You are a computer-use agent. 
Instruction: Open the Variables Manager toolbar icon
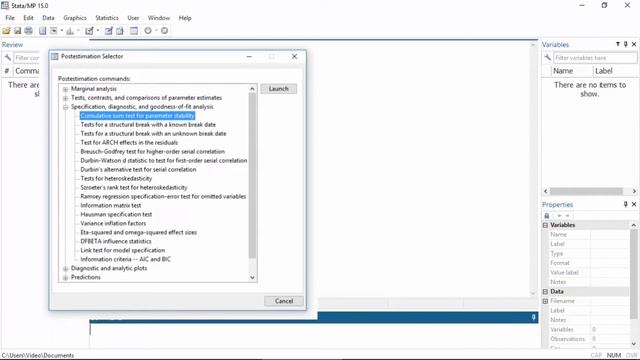134,31
